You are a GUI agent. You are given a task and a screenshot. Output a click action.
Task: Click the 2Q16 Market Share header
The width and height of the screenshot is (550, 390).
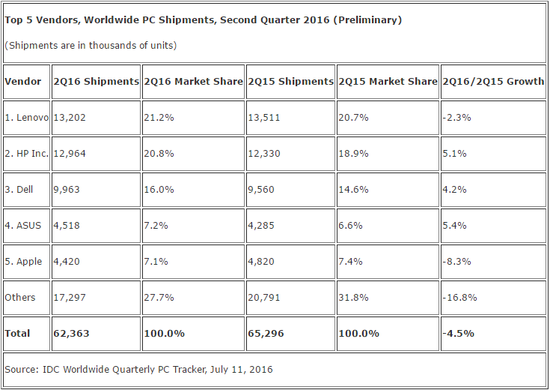[x=193, y=81]
